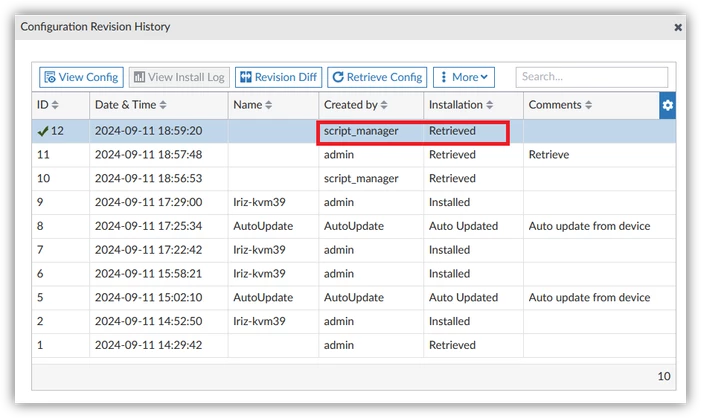Click date 2024-09-11 18:57:48

coord(148,155)
